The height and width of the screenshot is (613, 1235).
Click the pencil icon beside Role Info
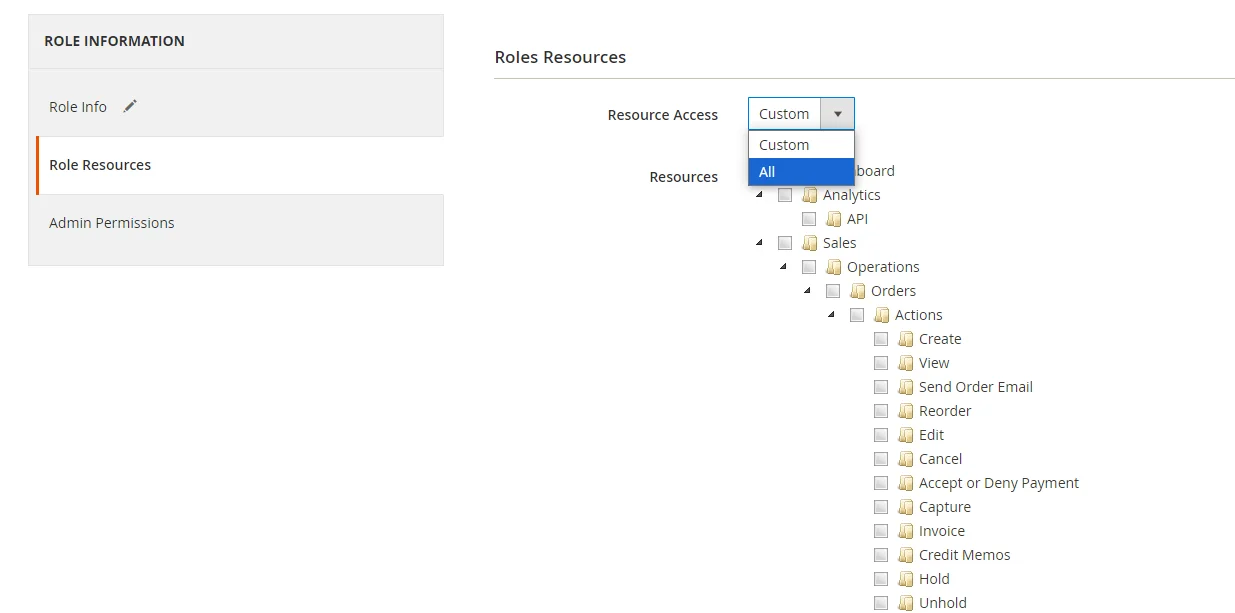(x=130, y=106)
